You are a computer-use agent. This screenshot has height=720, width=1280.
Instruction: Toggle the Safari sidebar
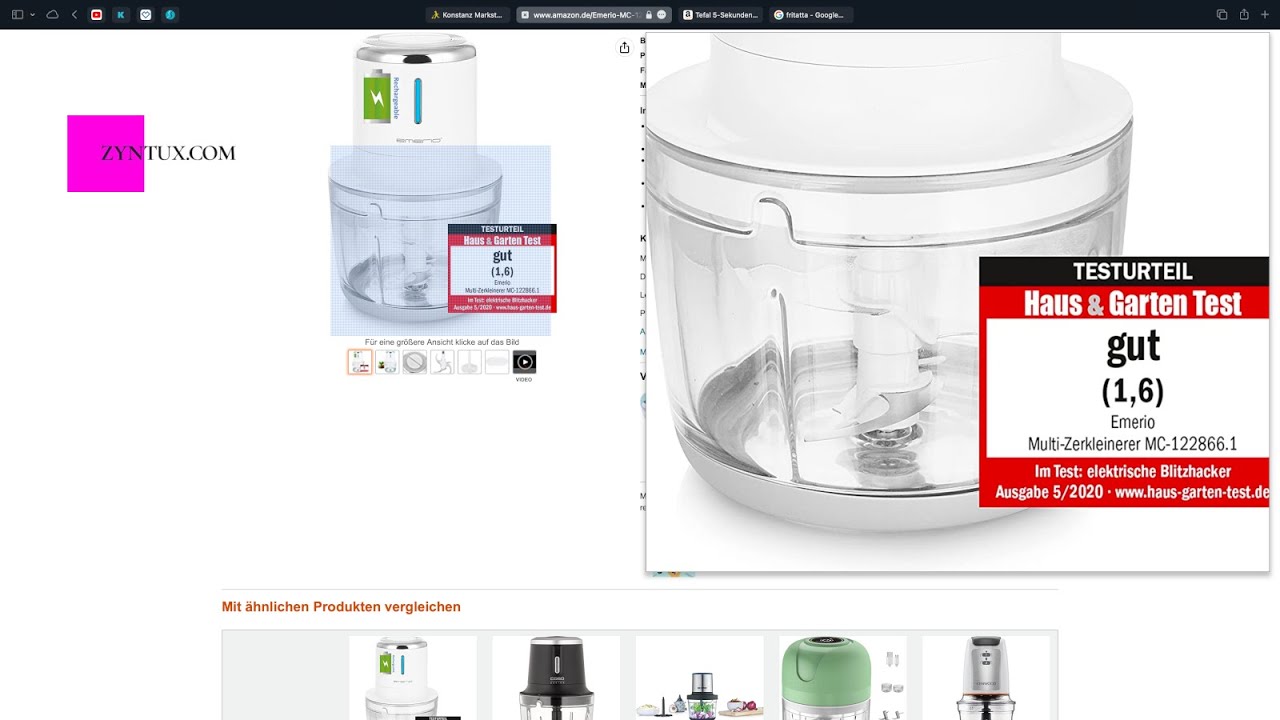tap(17, 15)
